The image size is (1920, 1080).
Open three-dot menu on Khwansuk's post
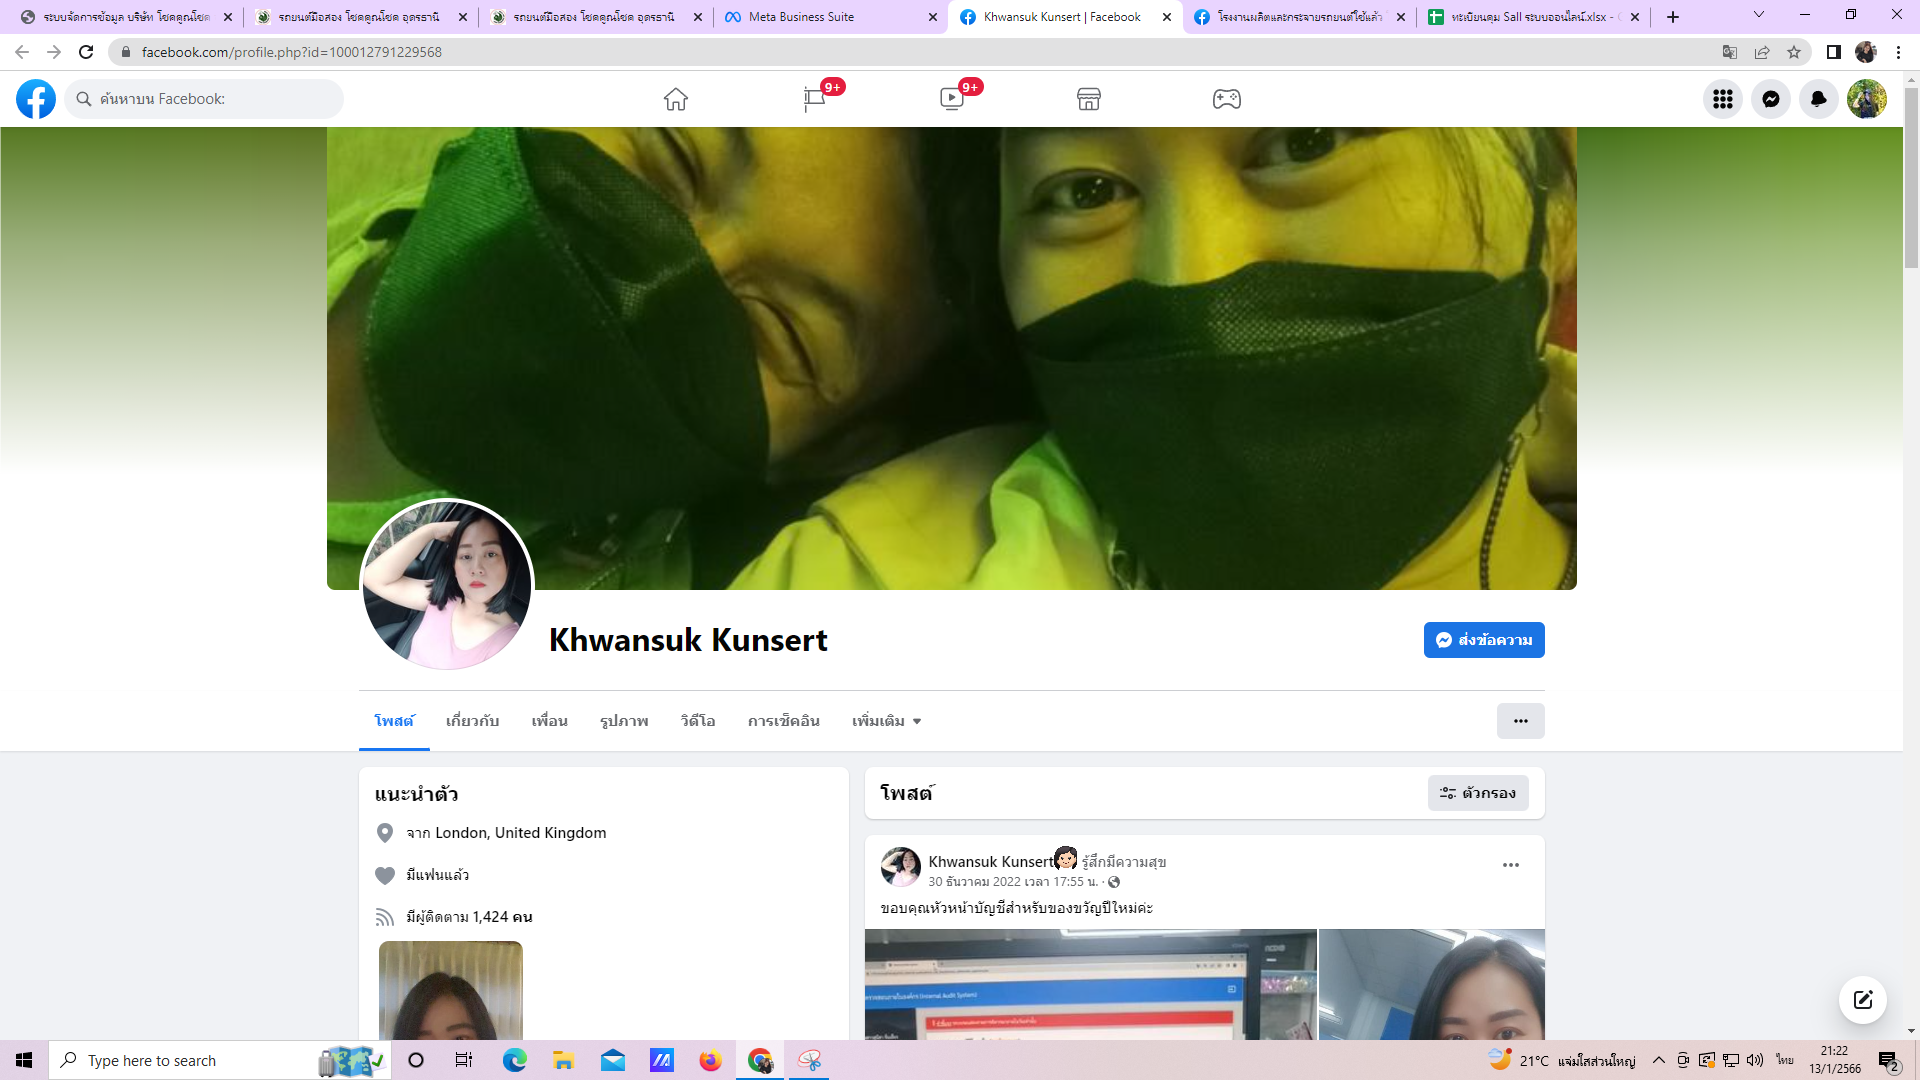(1510, 865)
